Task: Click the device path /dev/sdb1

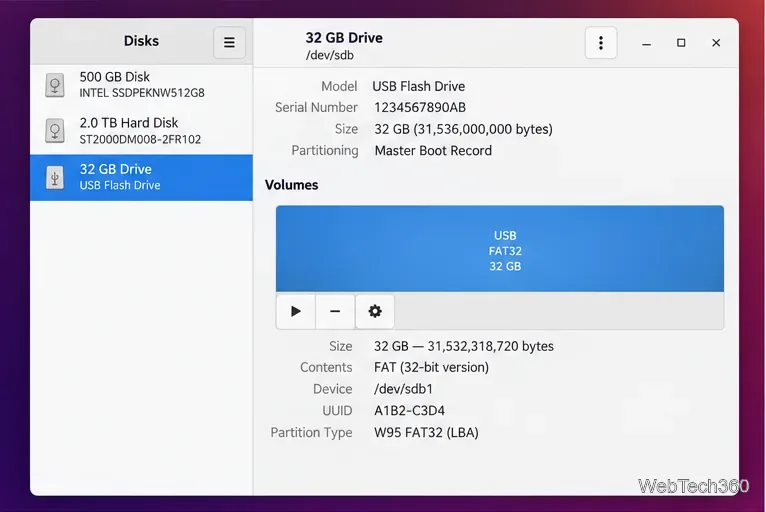Action: click(x=404, y=389)
